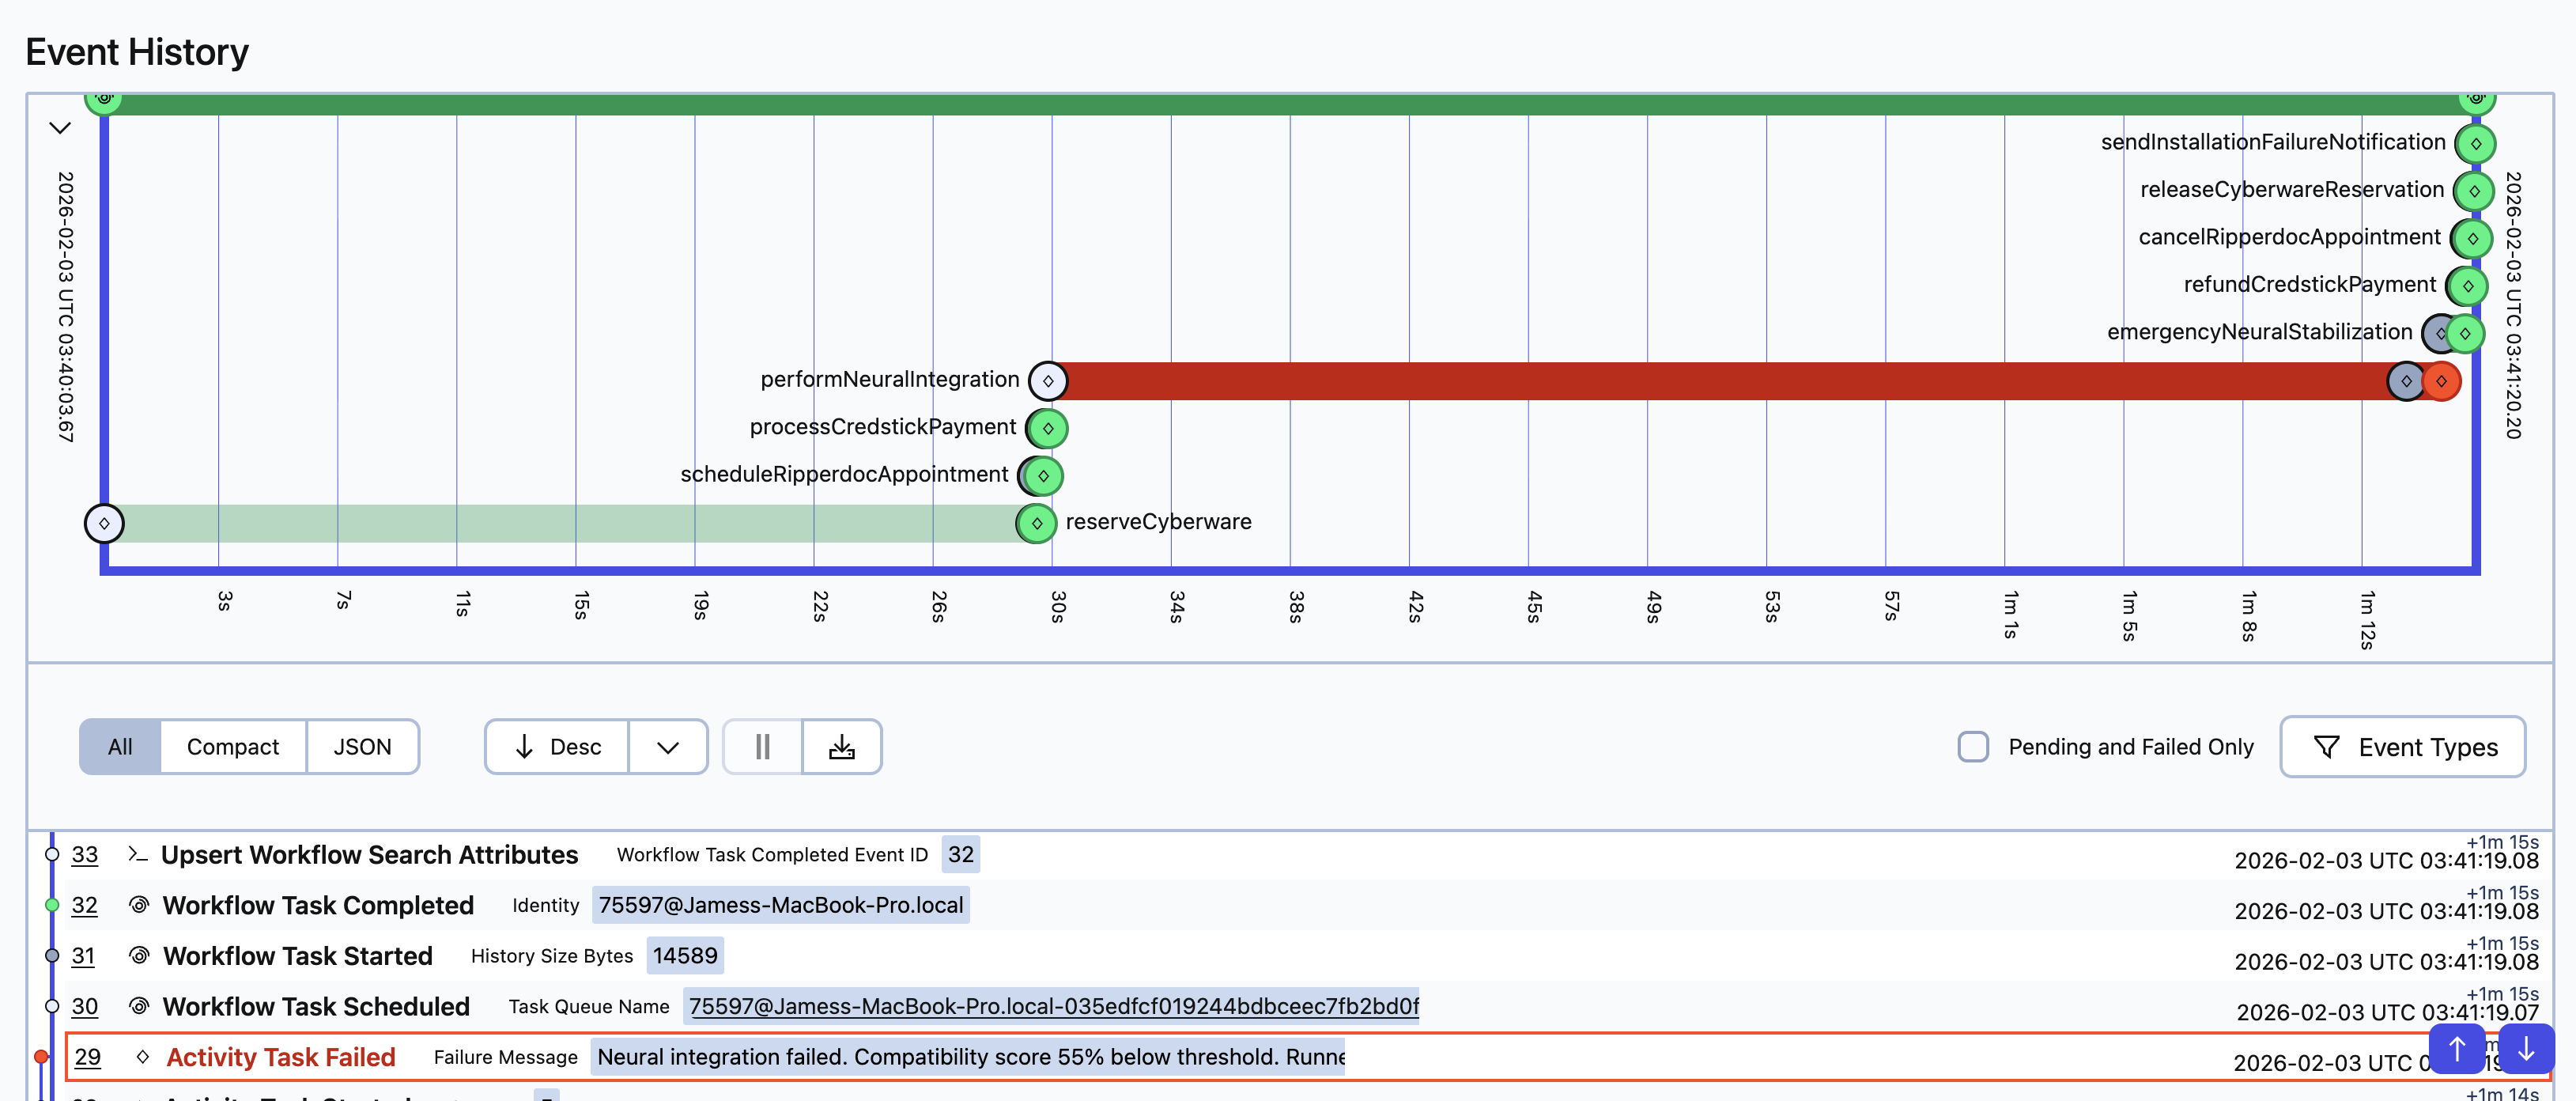2576x1101 pixels.
Task: Select the All view tab
Action: 120,746
